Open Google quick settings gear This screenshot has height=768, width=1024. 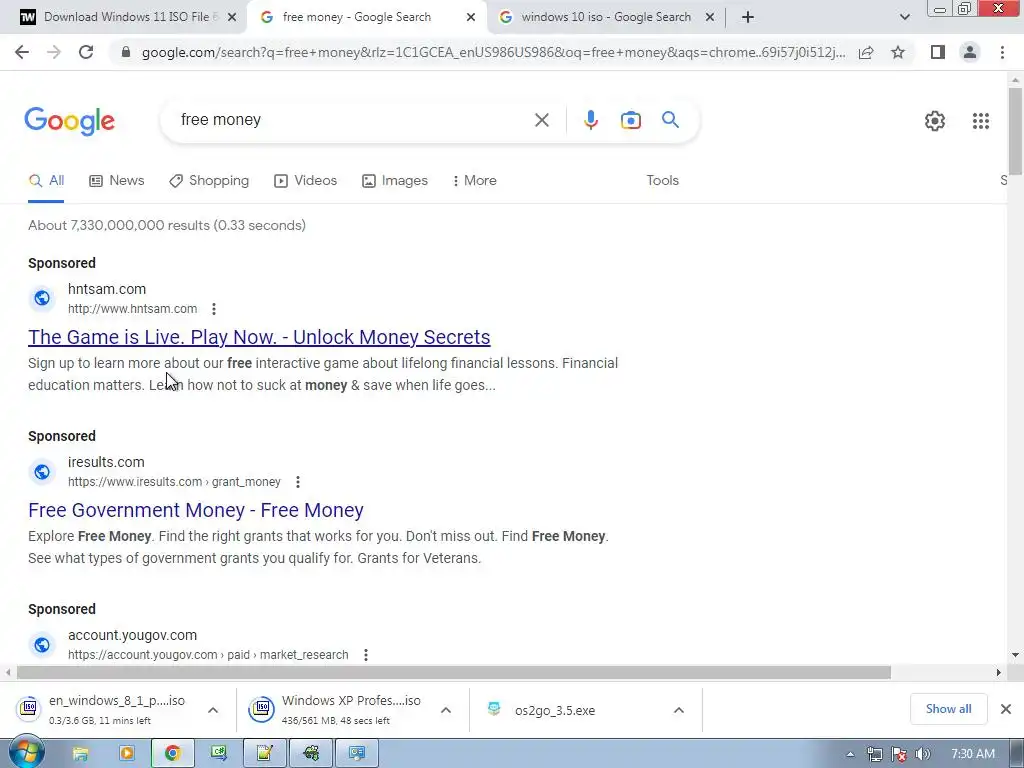935,121
